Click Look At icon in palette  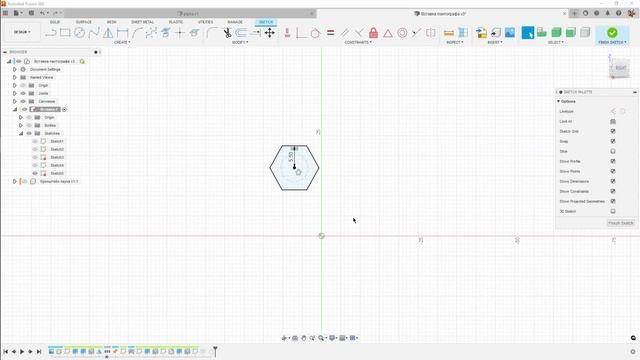pos(613,121)
